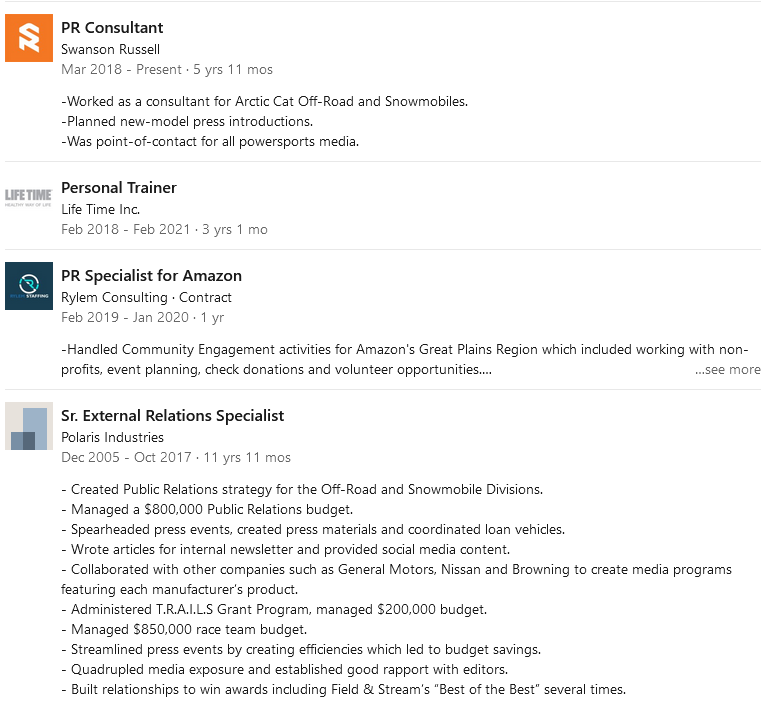The height and width of the screenshot is (710, 772).
Task: Click the Dec 2005 - Oct 2017 date line
Action: [x=176, y=457]
